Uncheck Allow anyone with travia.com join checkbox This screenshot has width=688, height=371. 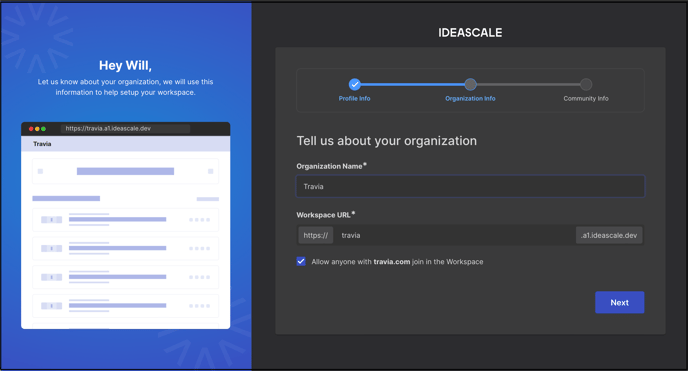301,261
